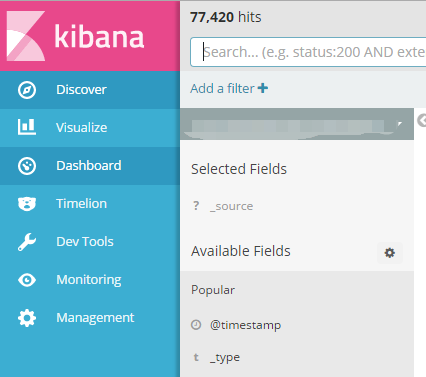Viewport: 426px width, 377px height.
Task: Open the Timelion section
Action: click(x=90, y=204)
